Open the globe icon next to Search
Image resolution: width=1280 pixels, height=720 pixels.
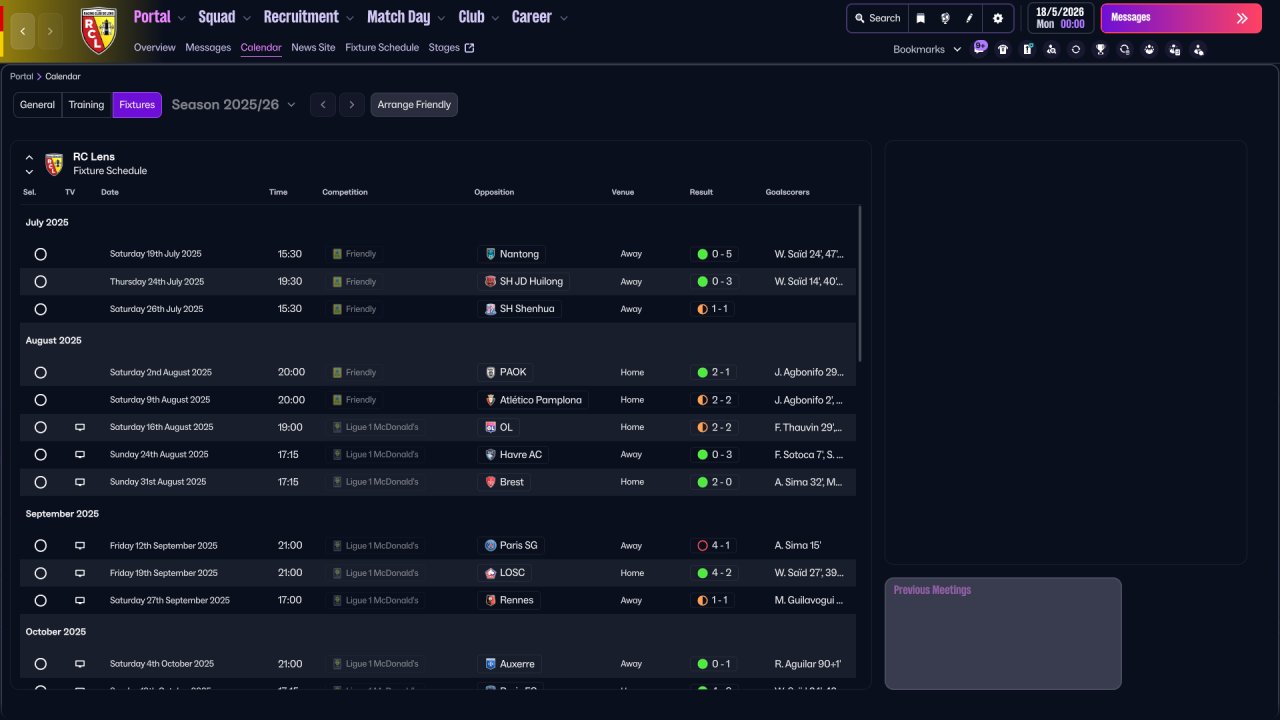coord(945,18)
